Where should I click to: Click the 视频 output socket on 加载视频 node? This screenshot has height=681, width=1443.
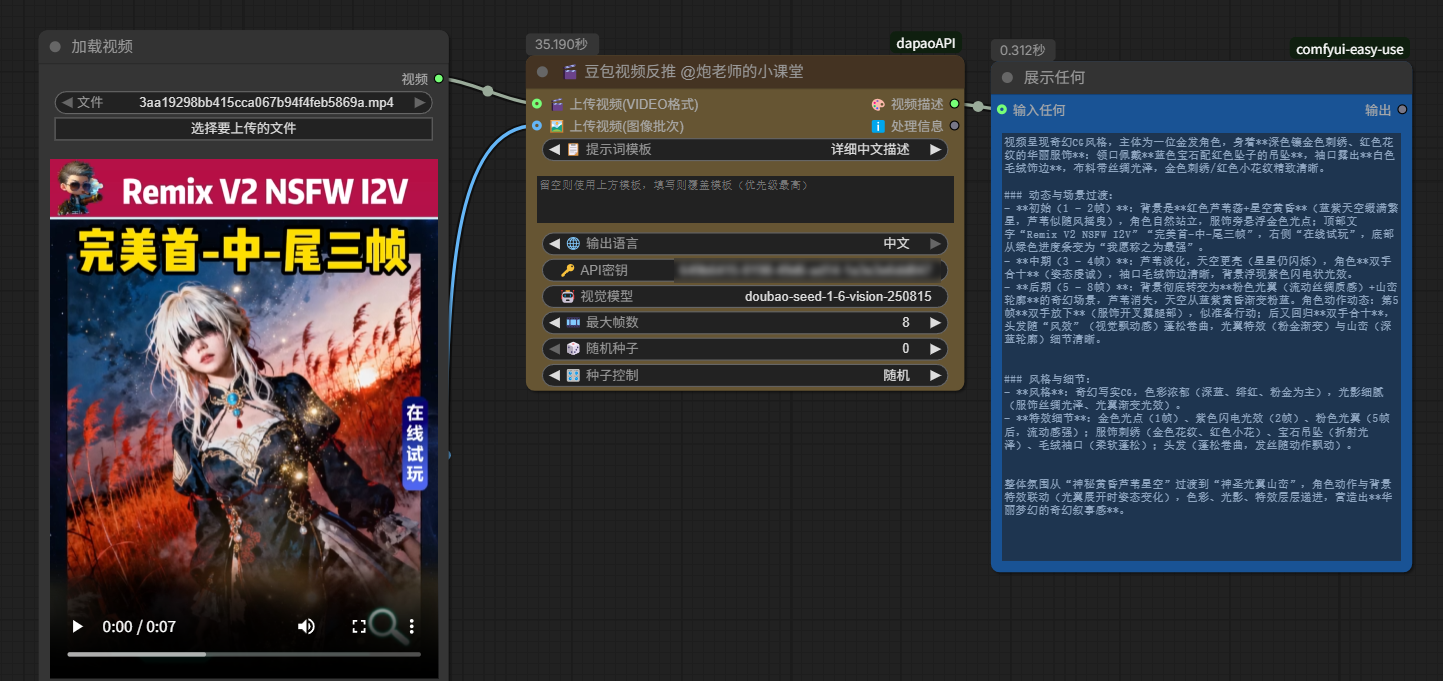coord(439,79)
